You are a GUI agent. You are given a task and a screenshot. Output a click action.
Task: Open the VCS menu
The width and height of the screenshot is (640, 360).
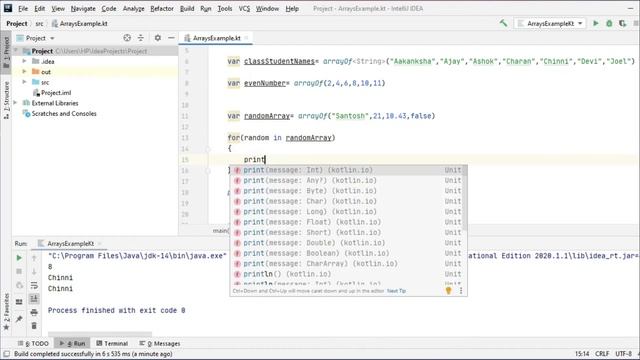click(x=244, y=9)
